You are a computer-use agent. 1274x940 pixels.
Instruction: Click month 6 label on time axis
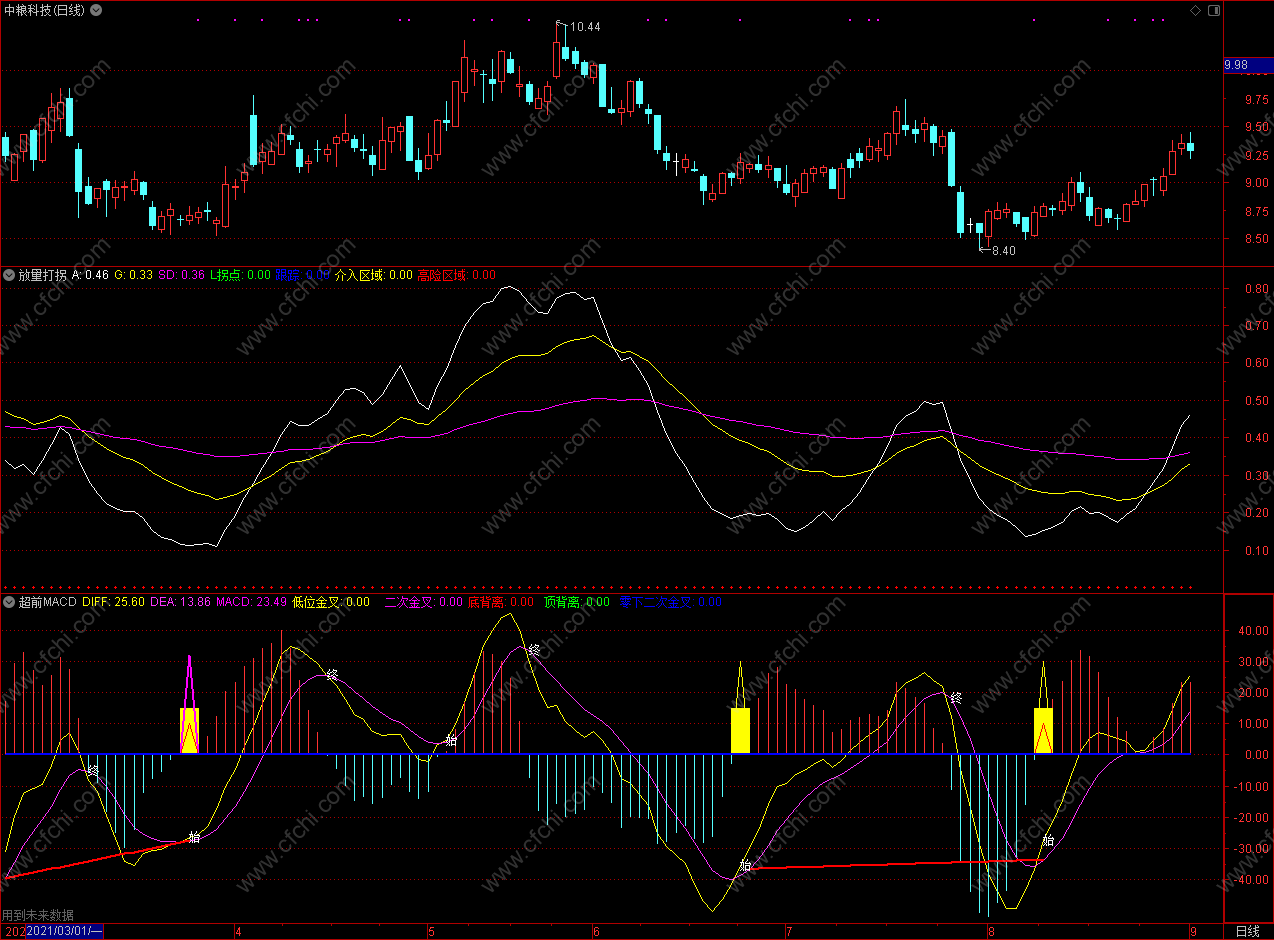(595, 931)
